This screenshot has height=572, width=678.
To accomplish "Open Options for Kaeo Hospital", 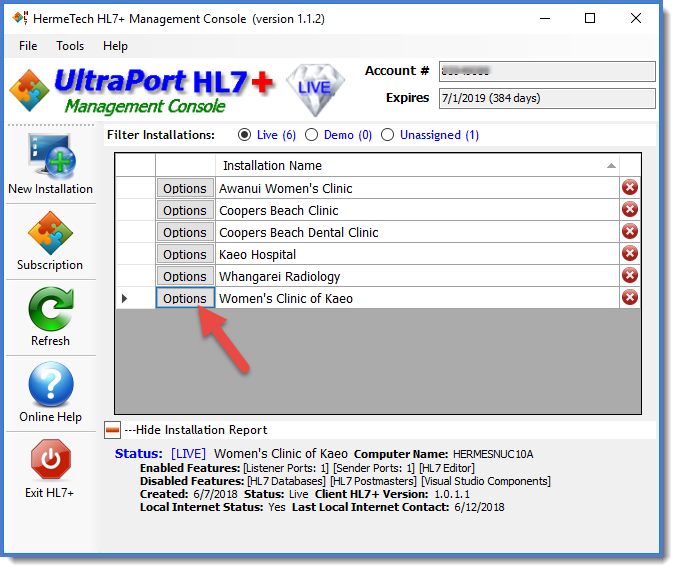I will 185,255.
